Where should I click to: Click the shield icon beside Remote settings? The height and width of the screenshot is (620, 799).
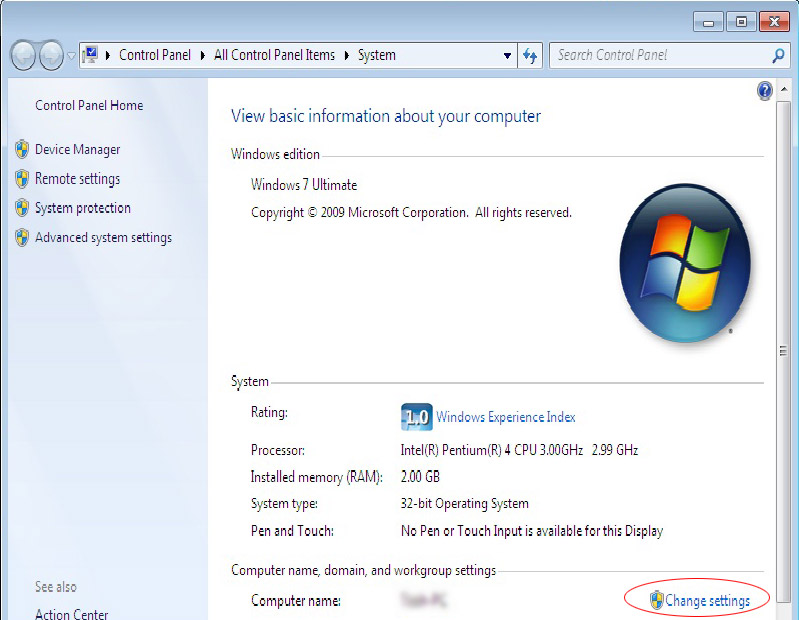click(x=22, y=179)
